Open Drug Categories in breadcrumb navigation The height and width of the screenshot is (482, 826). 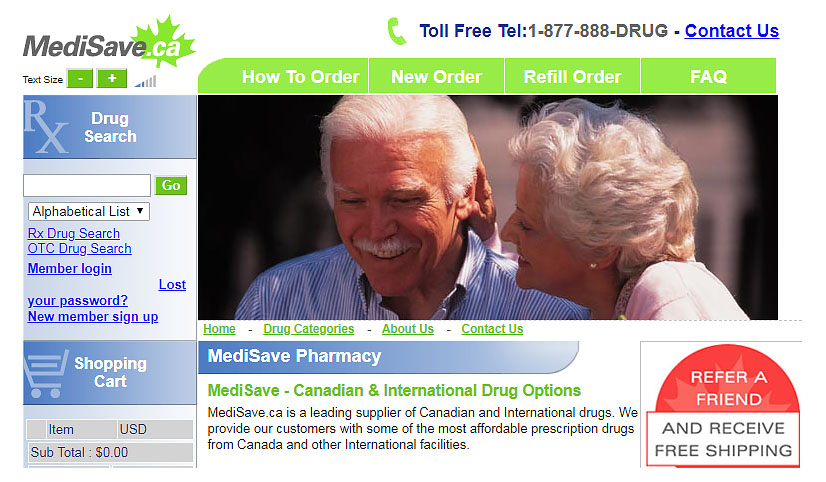tap(309, 329)
